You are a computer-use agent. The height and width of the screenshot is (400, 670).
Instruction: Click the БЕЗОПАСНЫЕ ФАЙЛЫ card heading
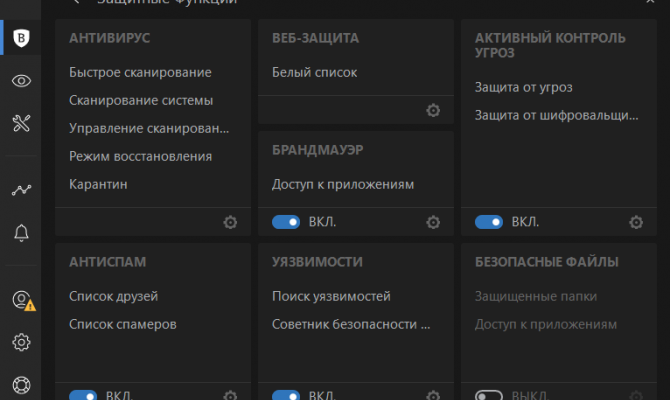coord(547,262)
